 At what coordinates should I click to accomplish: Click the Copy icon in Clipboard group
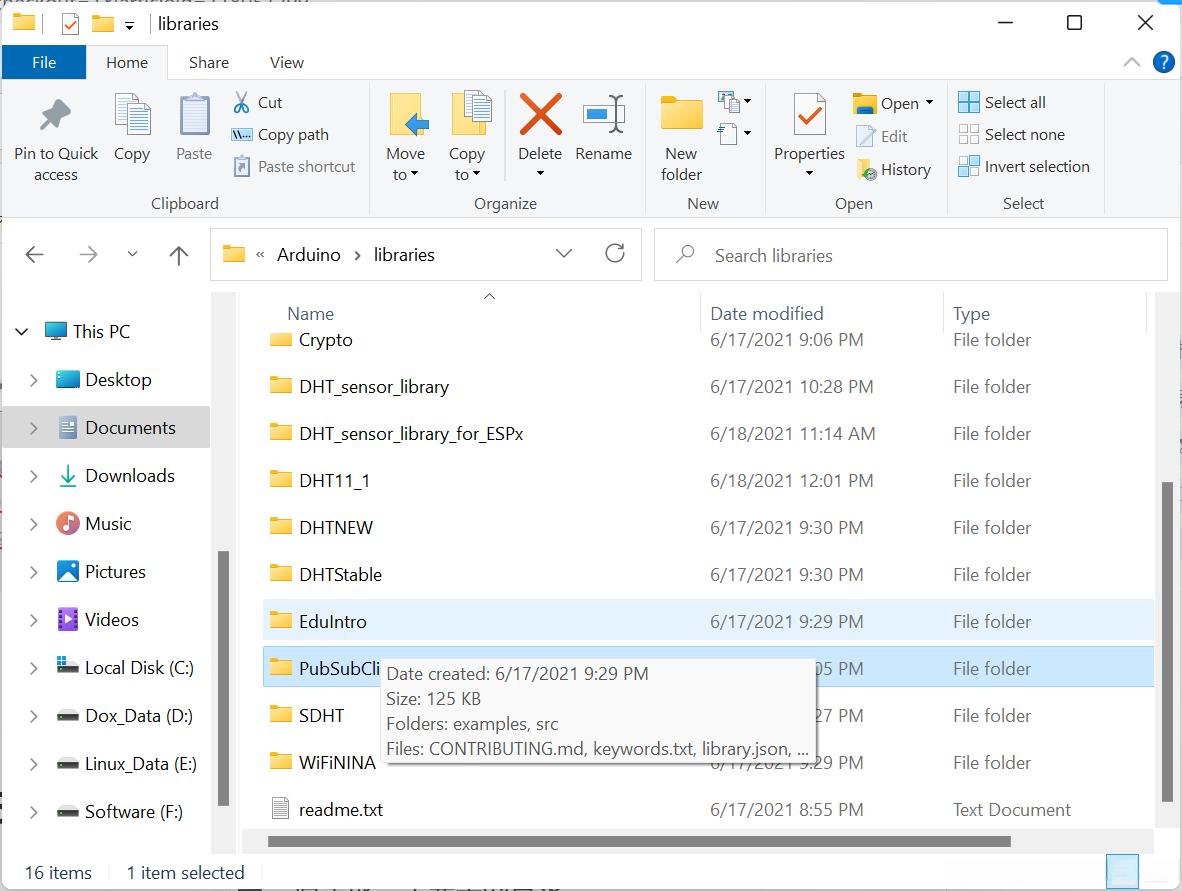click(x=132, y=115)
